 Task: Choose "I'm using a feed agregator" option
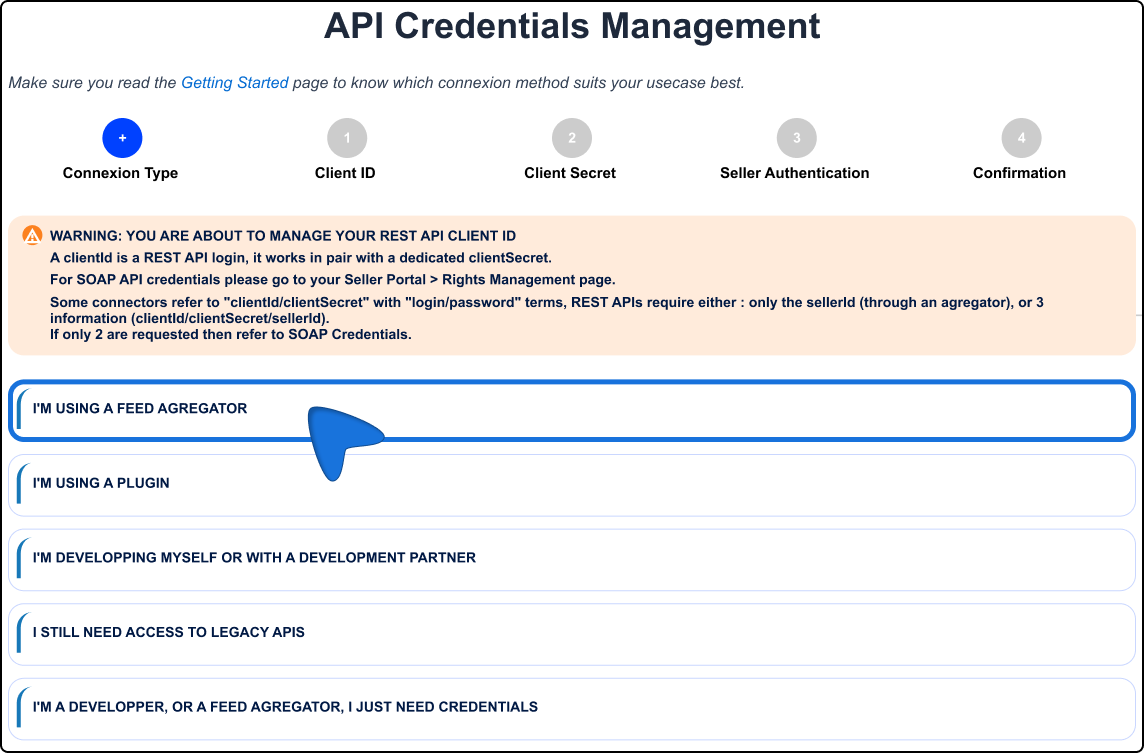140,409
